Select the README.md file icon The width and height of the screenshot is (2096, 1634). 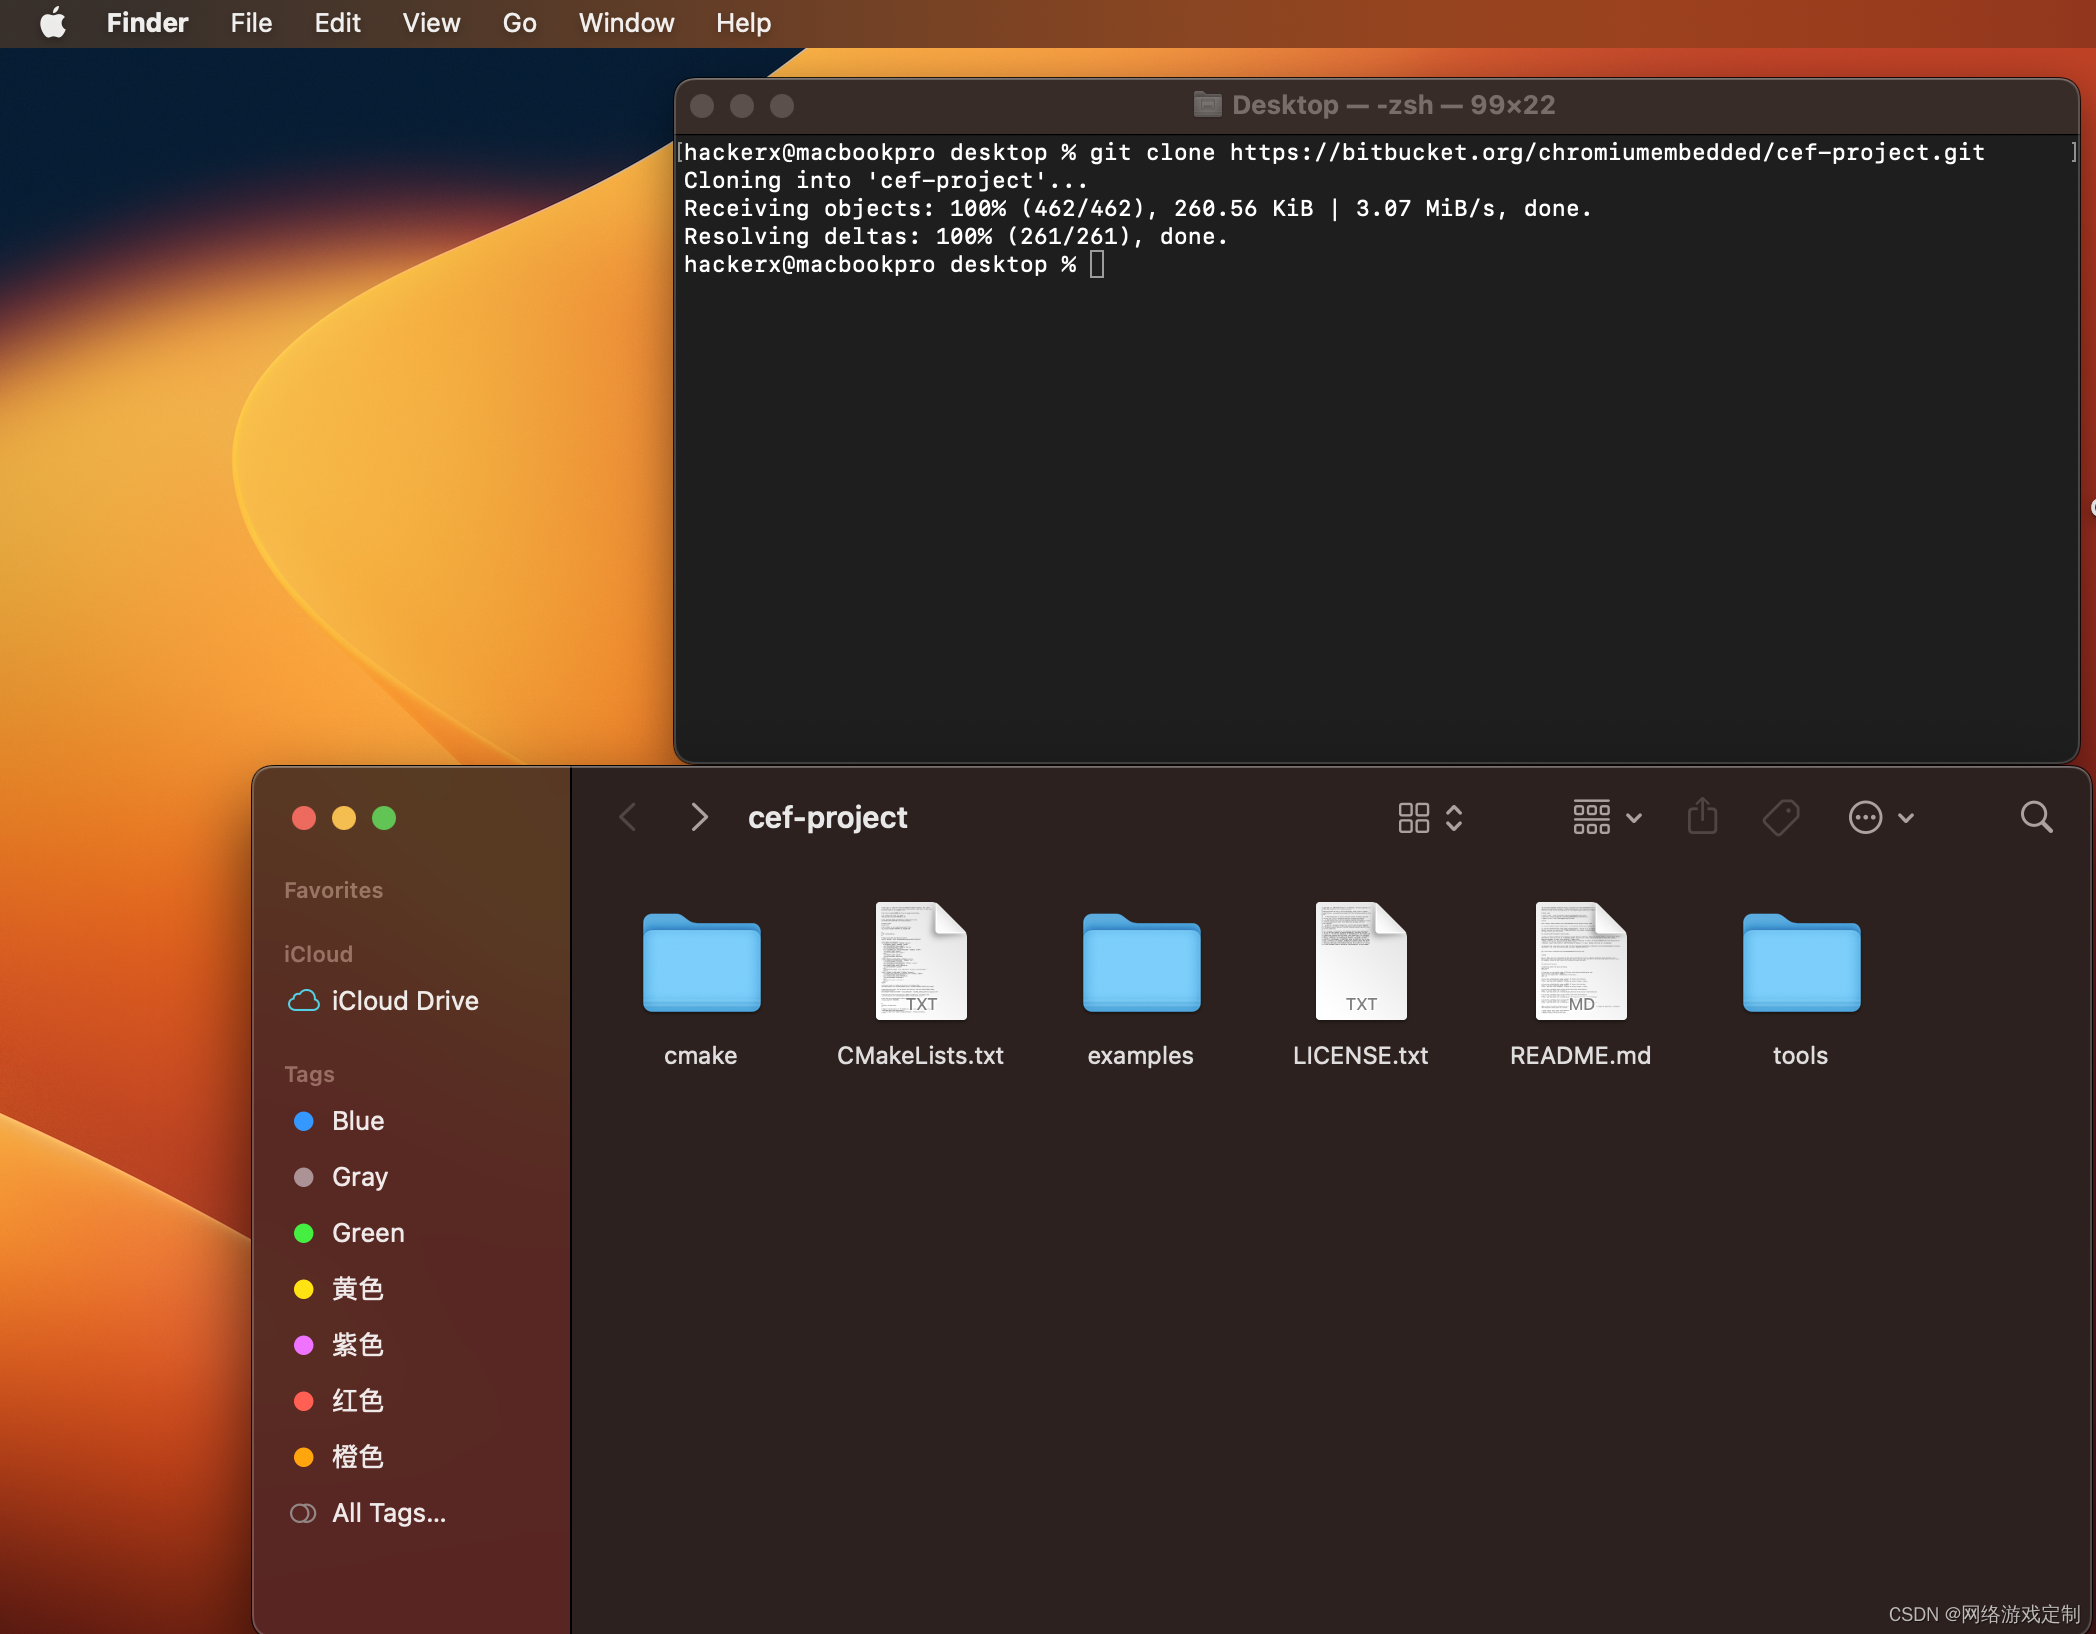tap(1580, 962)
